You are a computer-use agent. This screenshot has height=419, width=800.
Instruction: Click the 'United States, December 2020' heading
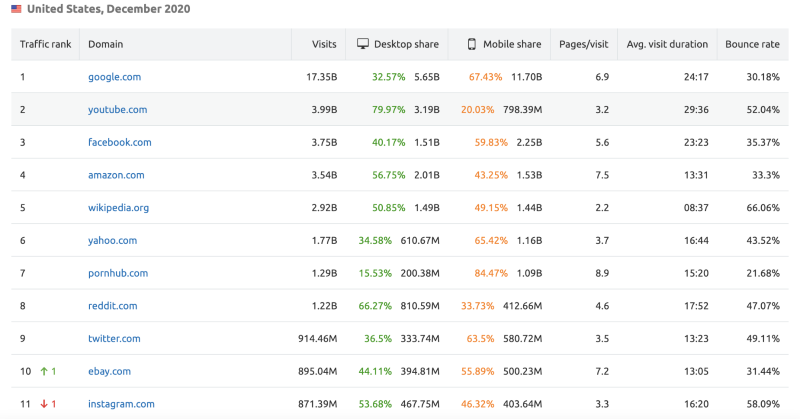tap(109, 9)
